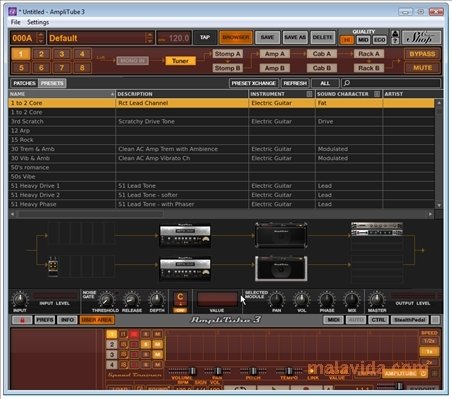Image resolution: width=452 pixels, height=399 pixels.
Task: Click the speed trainer Volume slider
Action: coord(182,371)
